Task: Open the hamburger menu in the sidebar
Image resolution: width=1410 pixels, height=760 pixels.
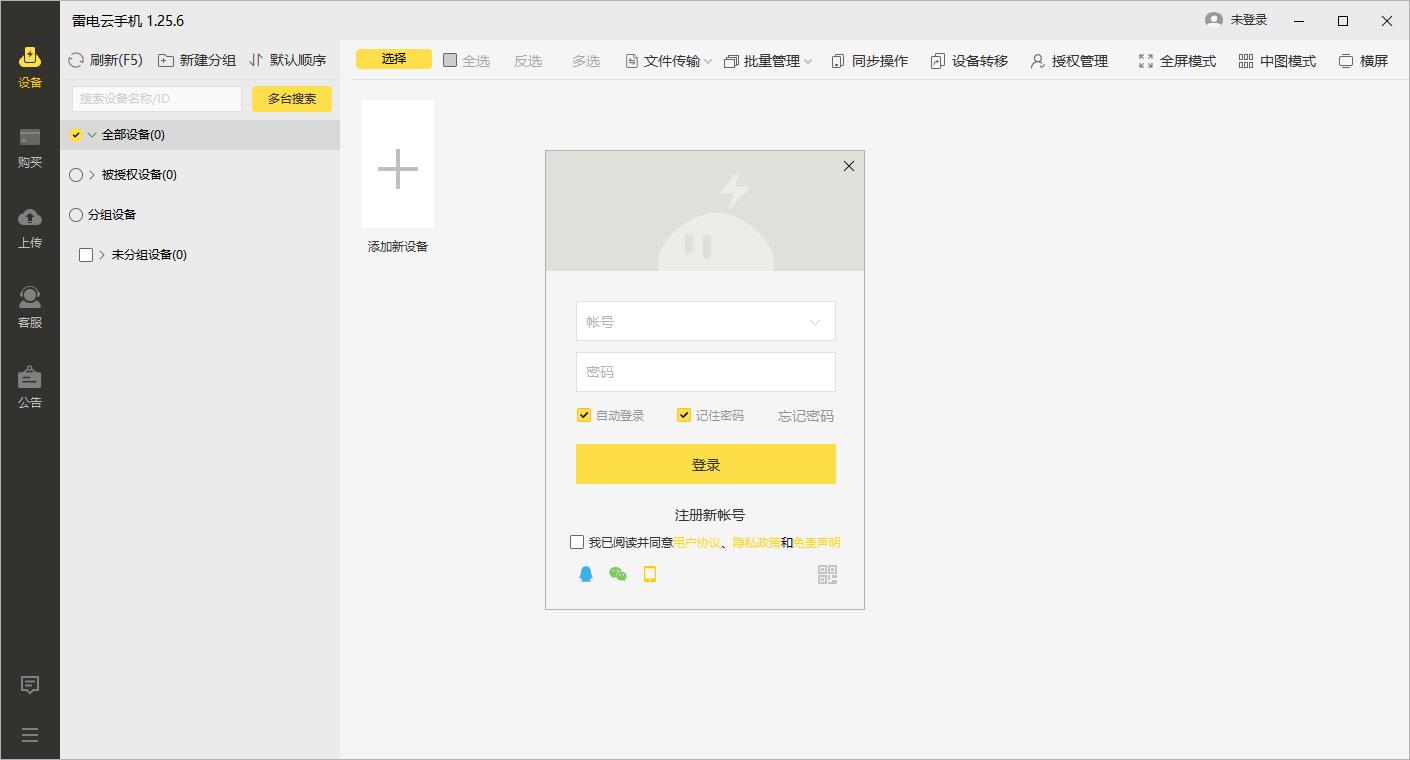Action: 30,735
